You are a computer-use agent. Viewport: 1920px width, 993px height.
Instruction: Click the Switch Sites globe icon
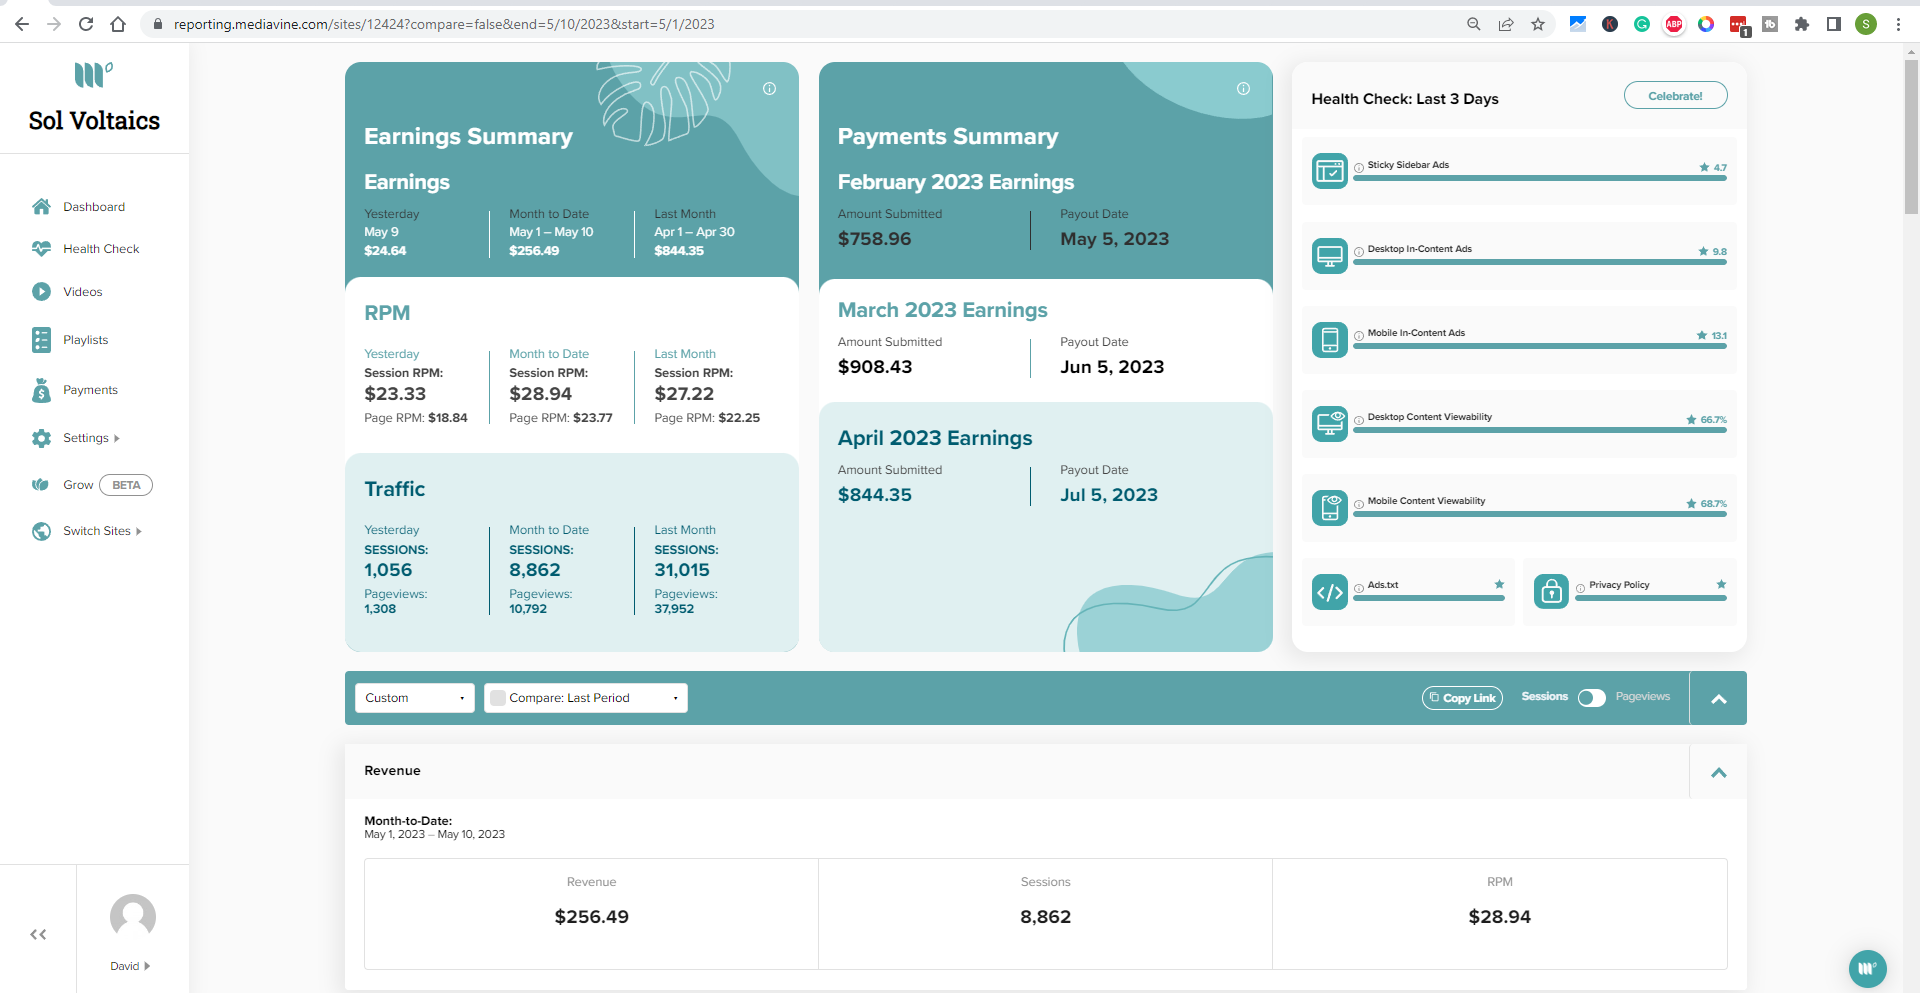[x=41, y=531]
